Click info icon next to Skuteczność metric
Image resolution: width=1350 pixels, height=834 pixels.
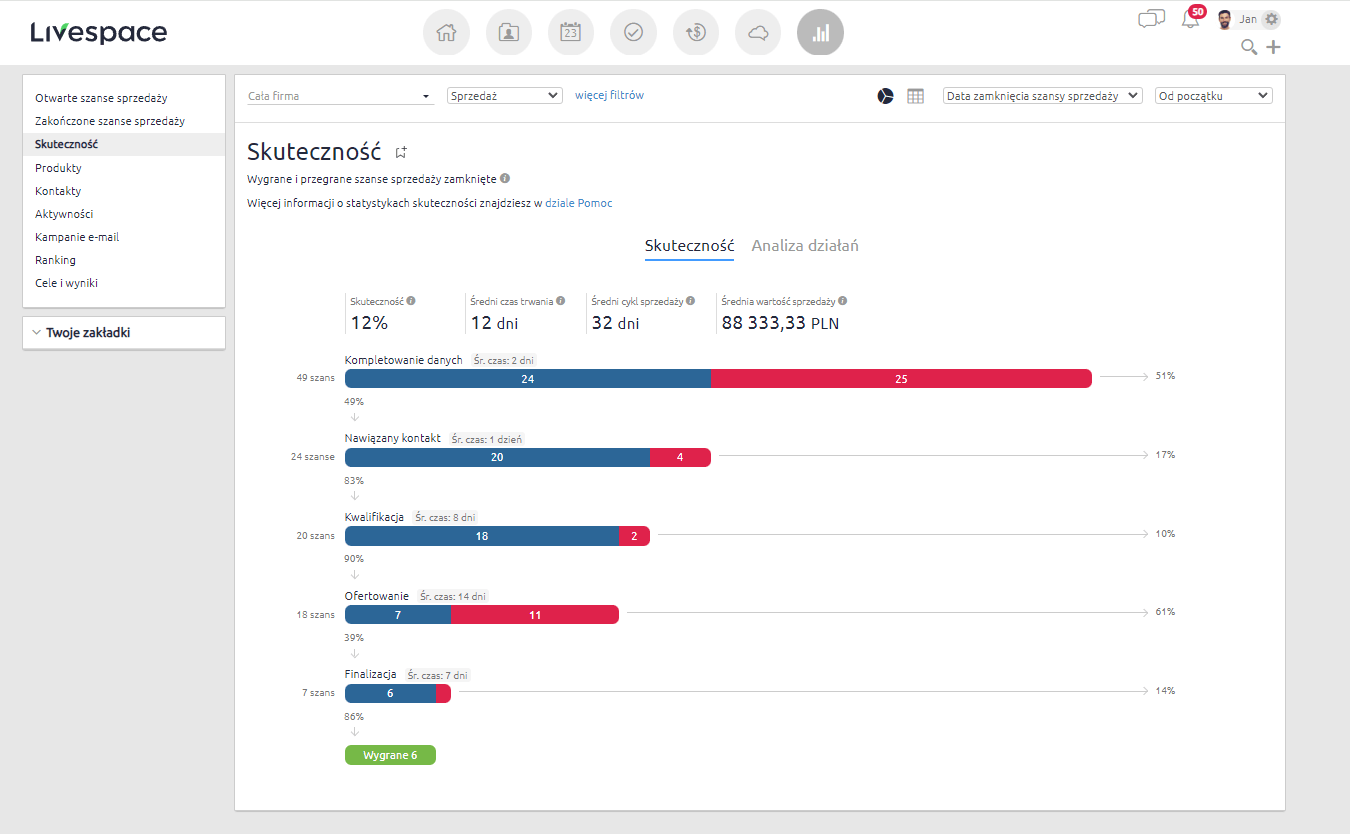click(411, 300)
